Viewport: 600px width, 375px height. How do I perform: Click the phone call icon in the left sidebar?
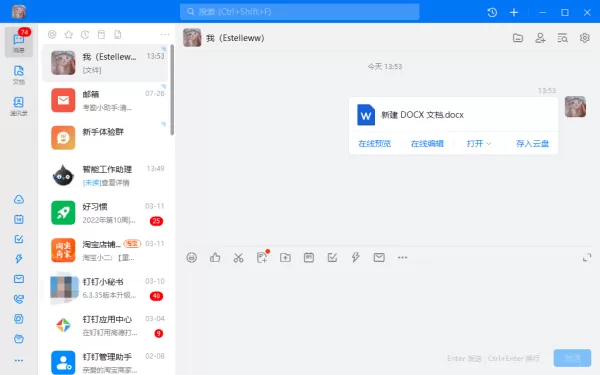coord(19,299)
